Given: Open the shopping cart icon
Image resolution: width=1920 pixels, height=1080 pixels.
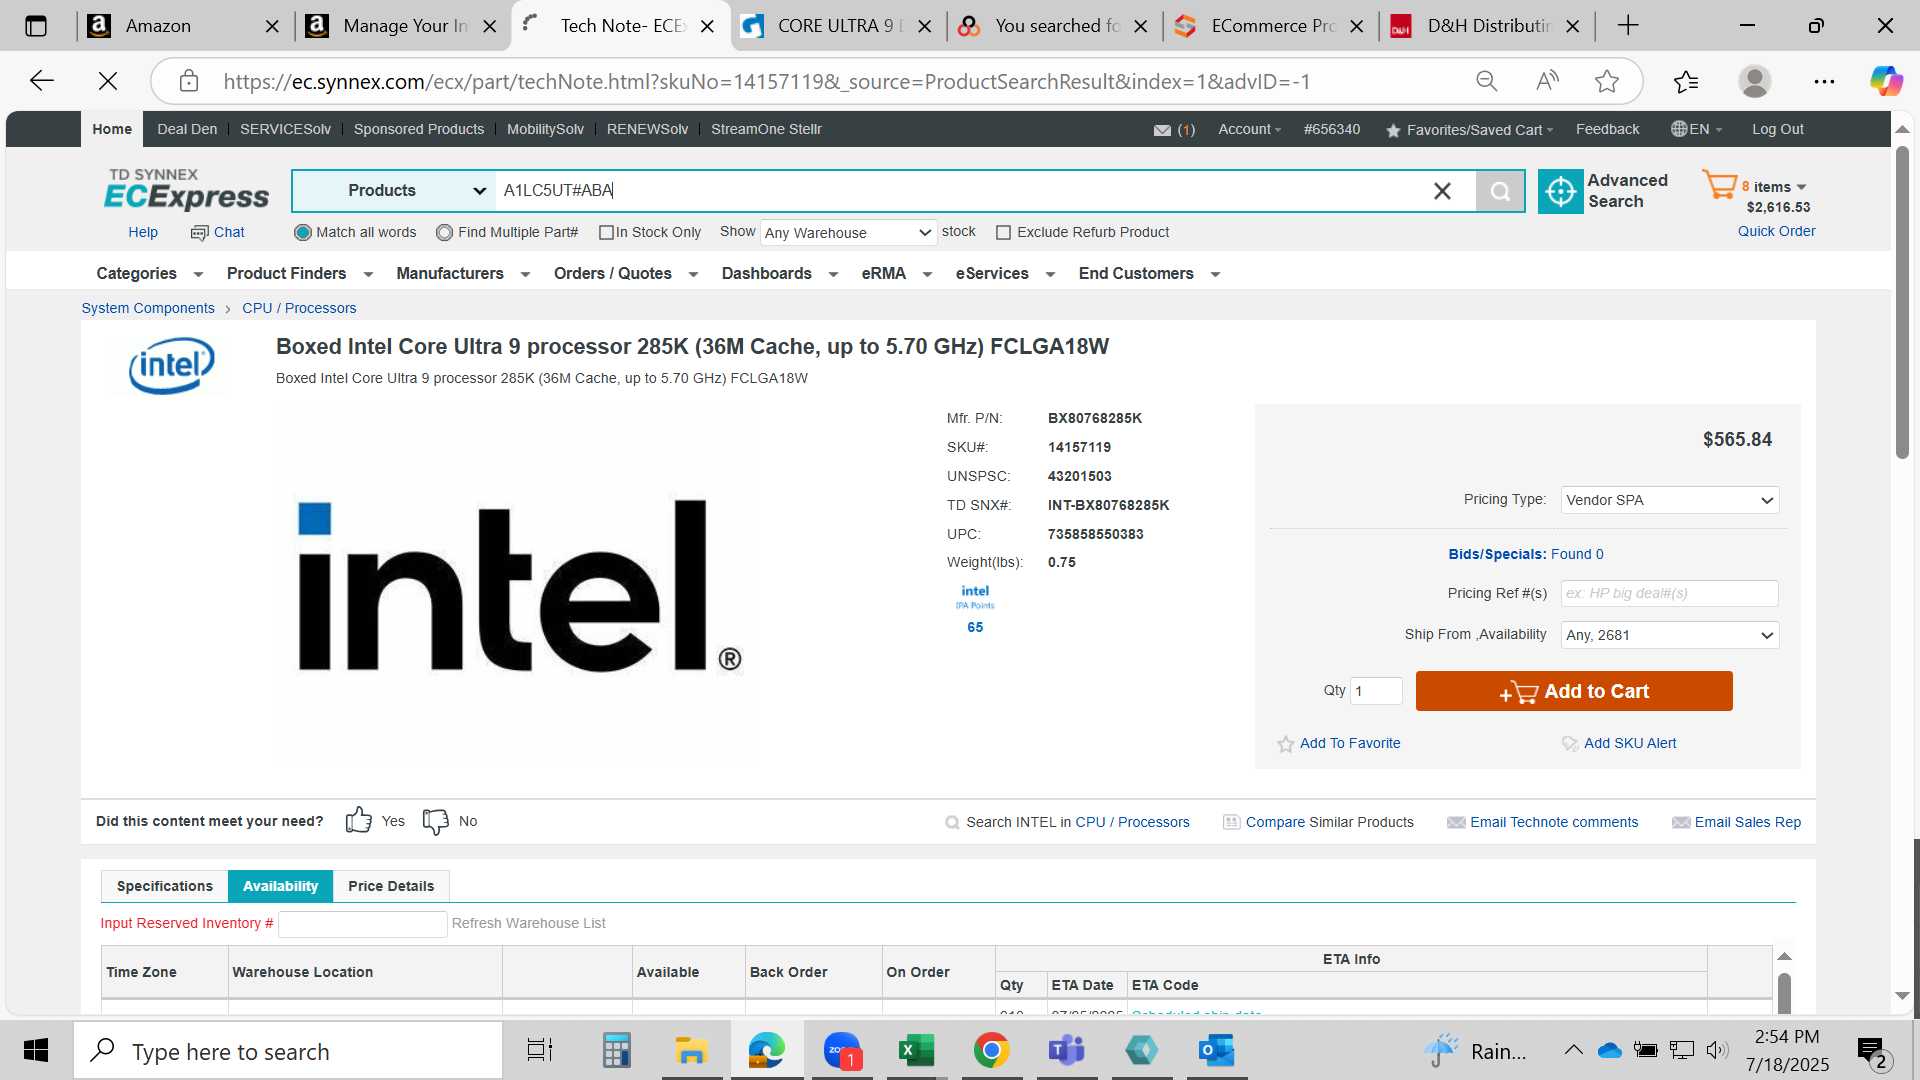Looking at the screenshot, I should pos(1720,185).
